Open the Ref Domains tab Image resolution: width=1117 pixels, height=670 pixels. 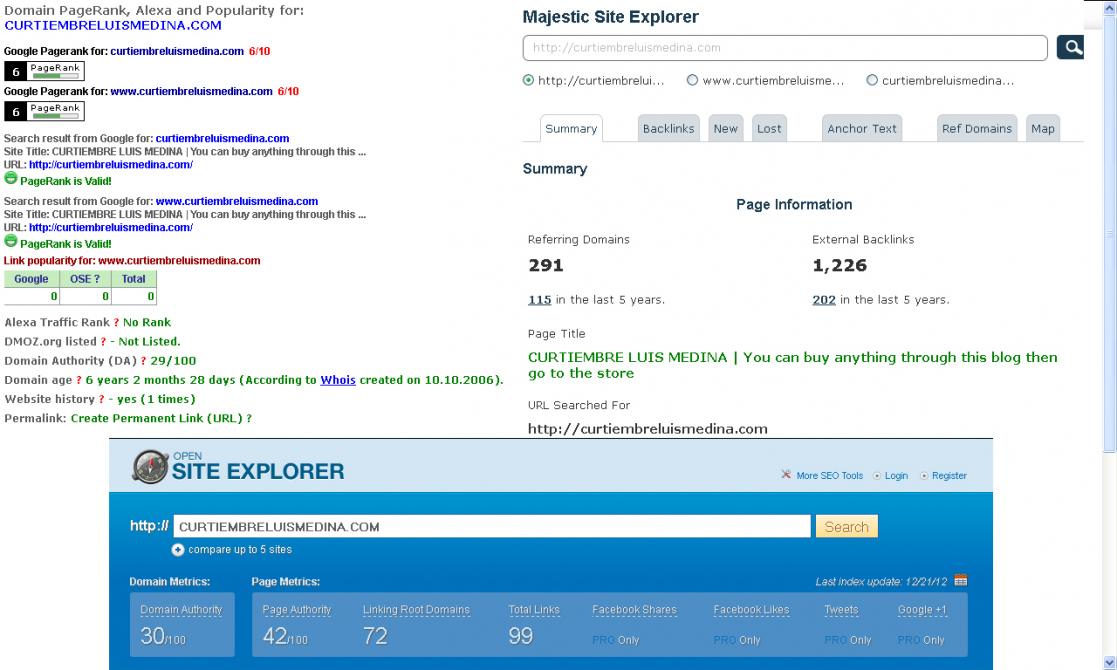[977, 129]
